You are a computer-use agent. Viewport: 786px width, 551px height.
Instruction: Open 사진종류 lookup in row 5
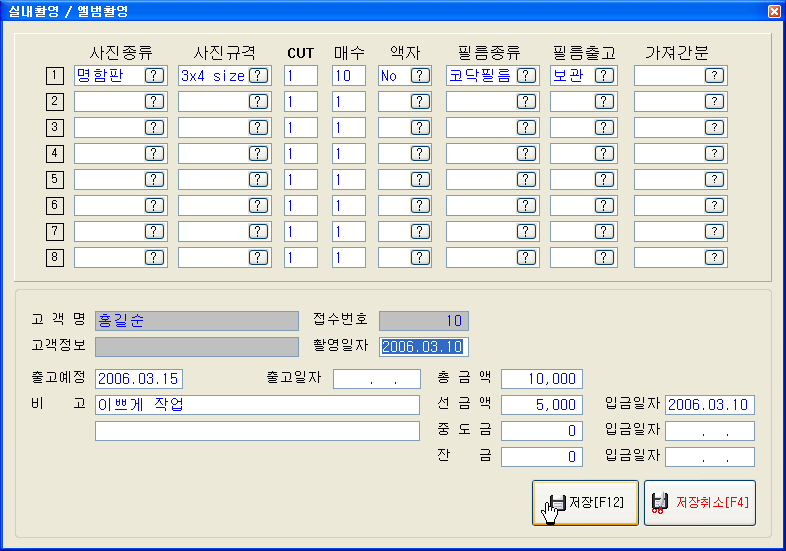(154, 180)
